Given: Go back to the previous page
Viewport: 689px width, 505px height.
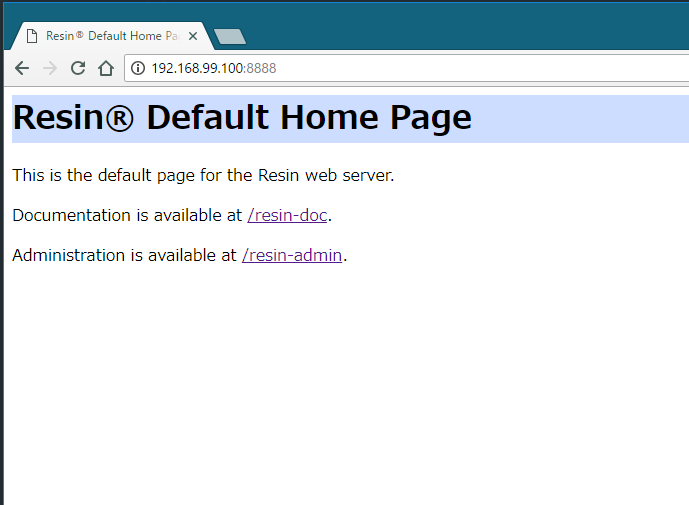Looking at the screenshot, I should point(22,68).
